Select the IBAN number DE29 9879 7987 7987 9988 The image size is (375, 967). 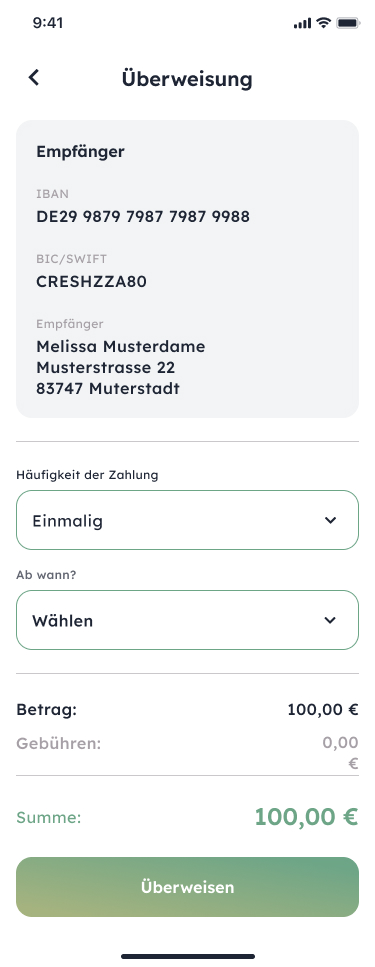[x=143, y=216]
